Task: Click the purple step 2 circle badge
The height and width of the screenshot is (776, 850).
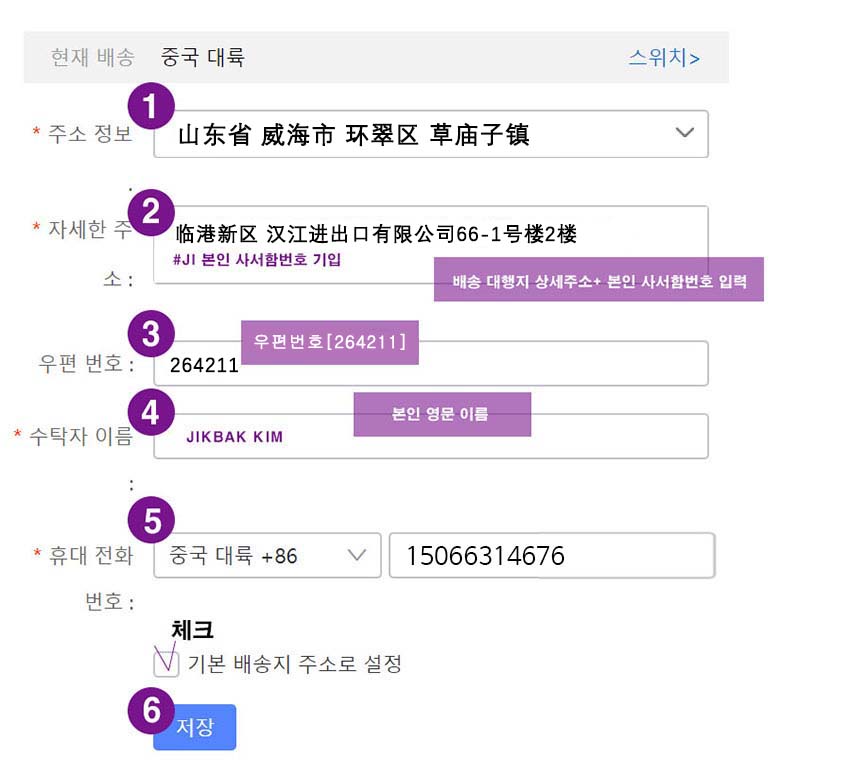Action: (151, 212)
